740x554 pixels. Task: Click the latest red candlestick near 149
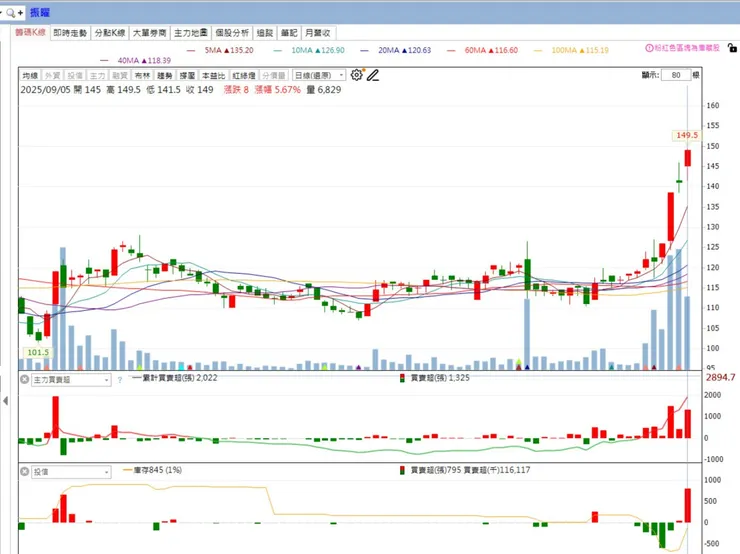pyautogui.click(x=688, y=158)
